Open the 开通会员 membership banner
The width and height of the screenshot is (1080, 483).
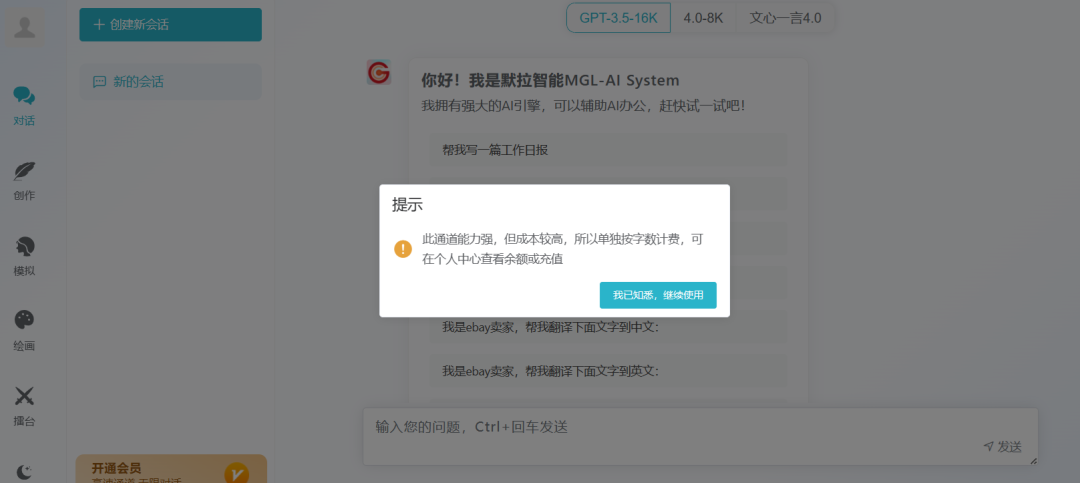coord(171,469)
